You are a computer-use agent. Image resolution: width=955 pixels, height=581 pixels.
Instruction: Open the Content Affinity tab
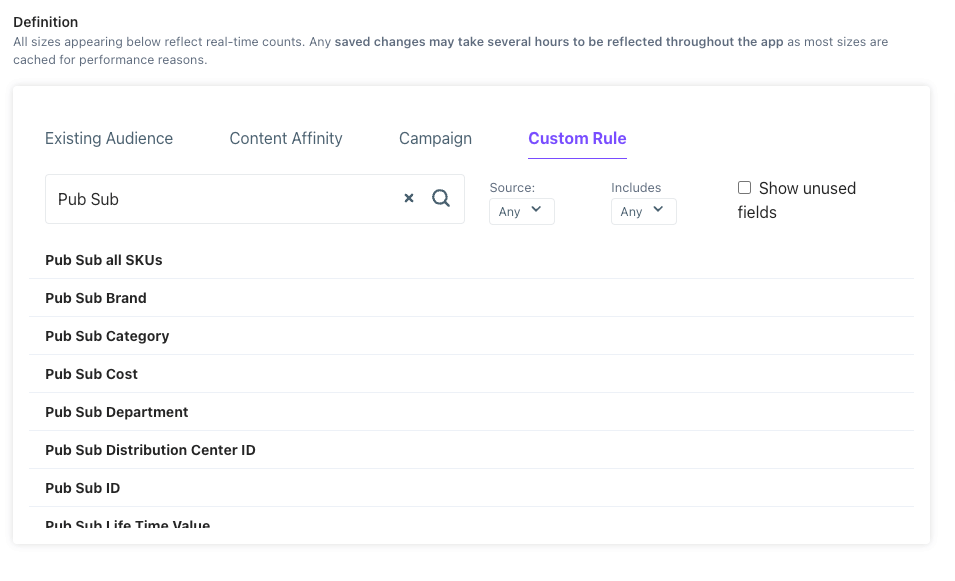(286, 139)
